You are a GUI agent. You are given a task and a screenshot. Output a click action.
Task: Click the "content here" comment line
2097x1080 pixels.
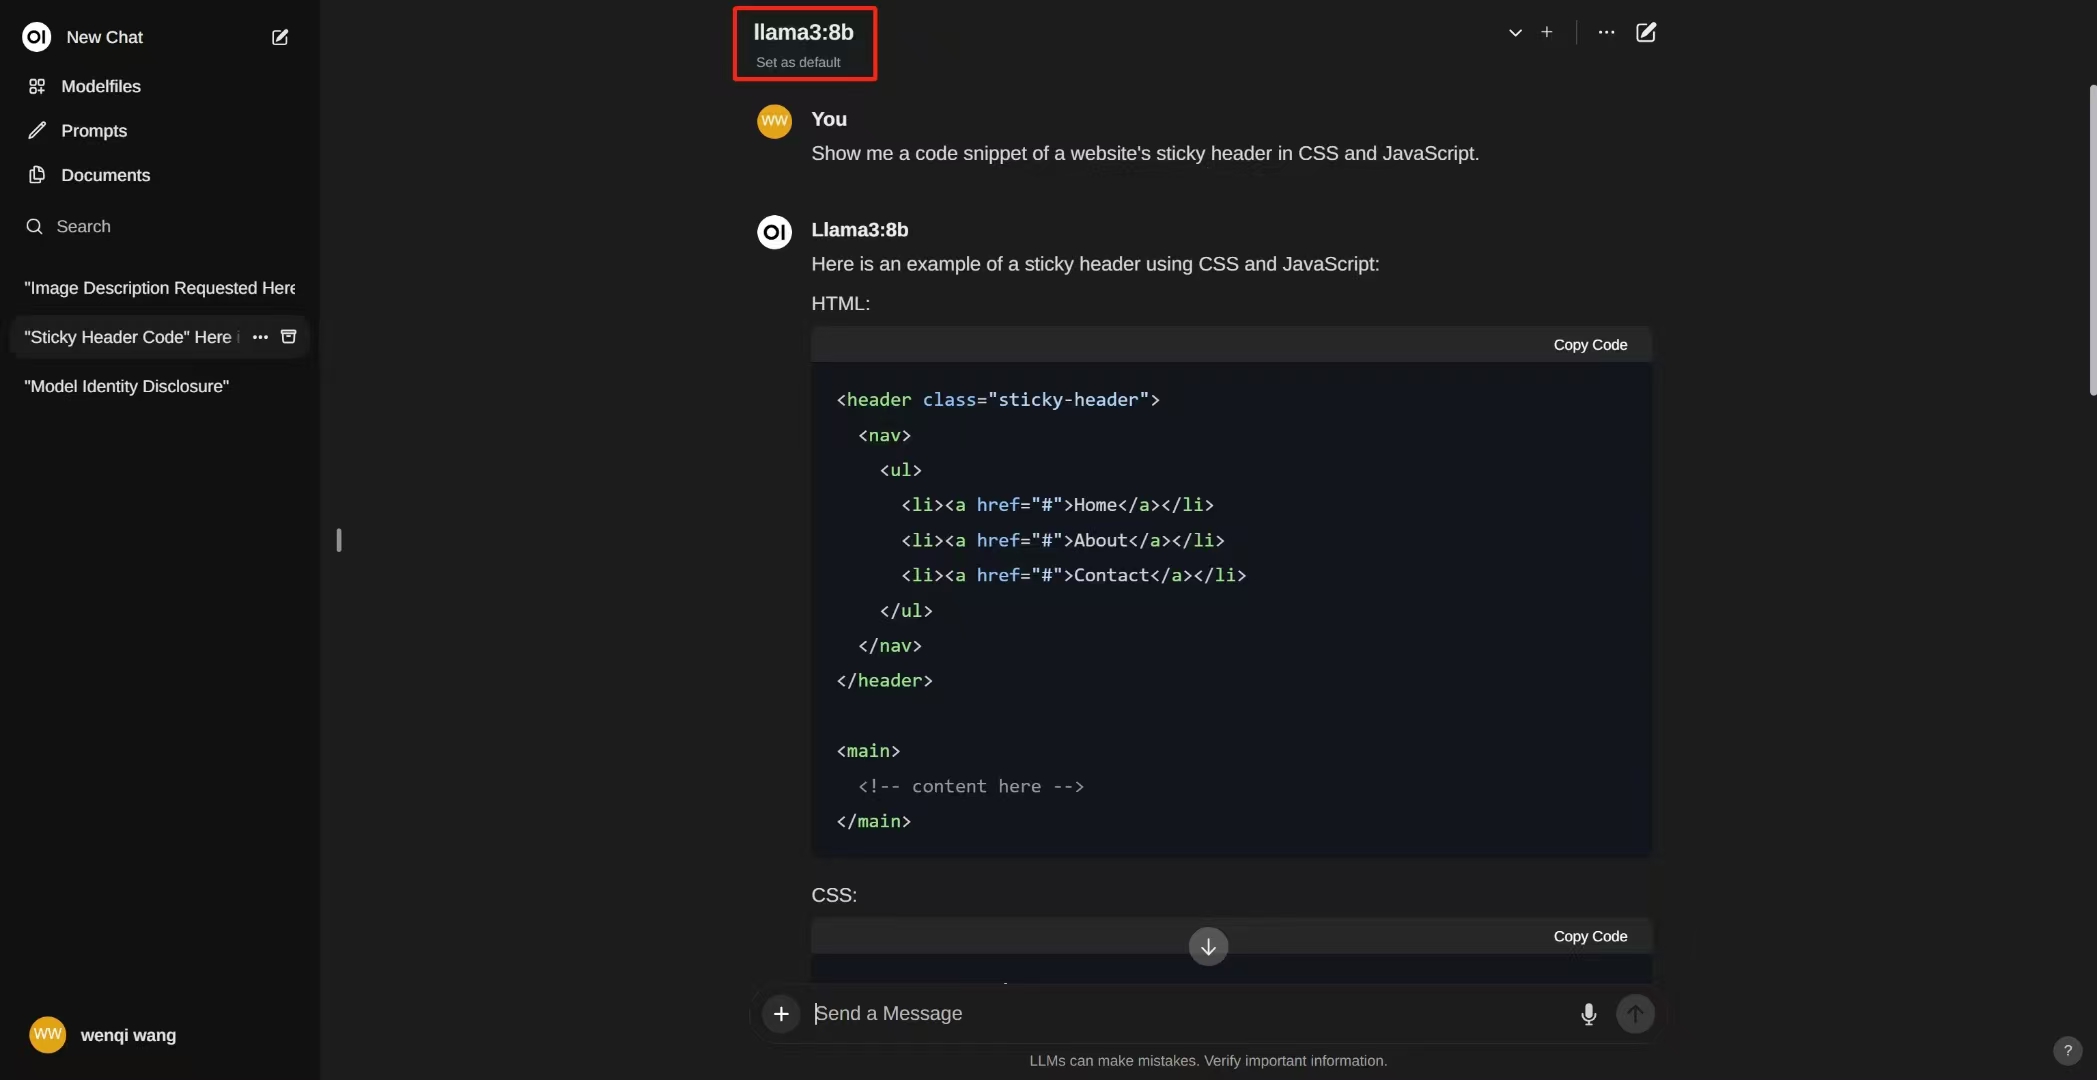tap(970, 786)
